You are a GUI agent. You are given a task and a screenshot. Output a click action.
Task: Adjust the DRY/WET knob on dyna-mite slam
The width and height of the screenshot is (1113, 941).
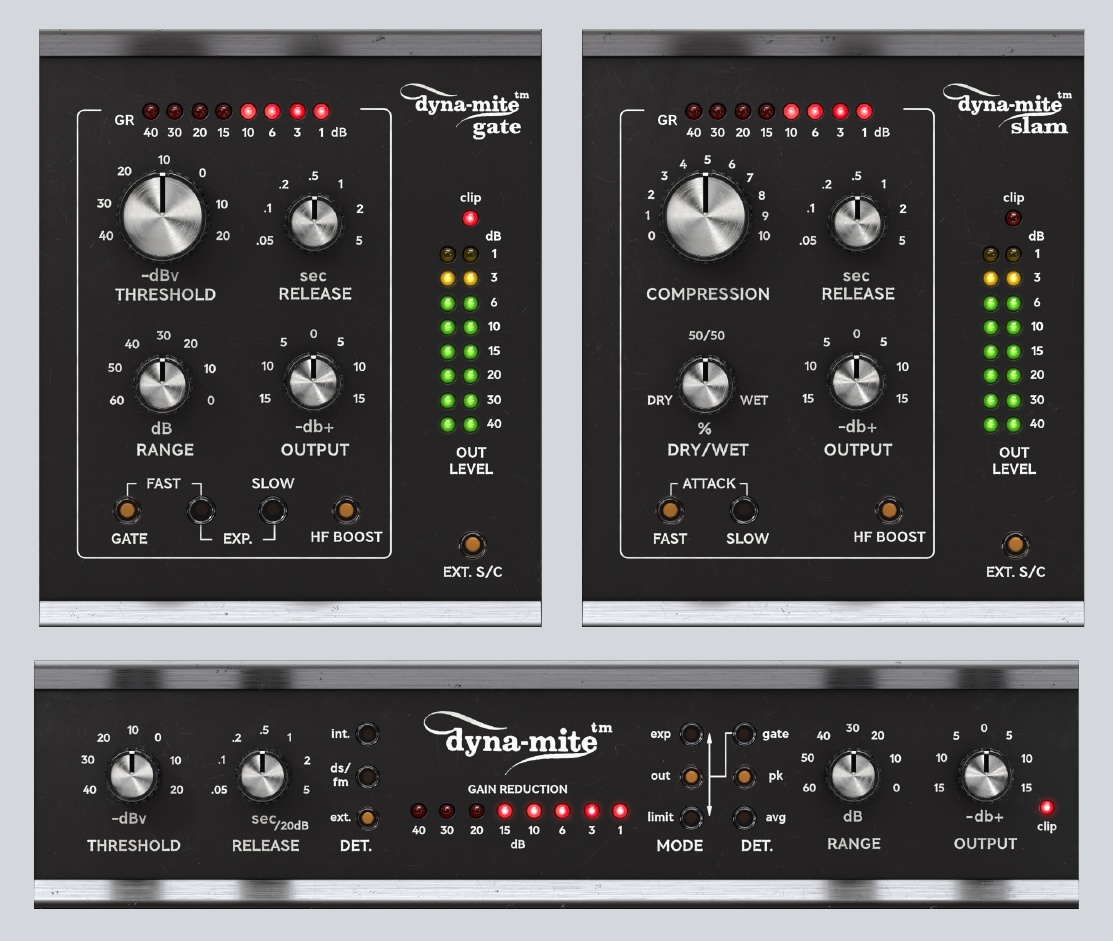(x=705, y=384)
